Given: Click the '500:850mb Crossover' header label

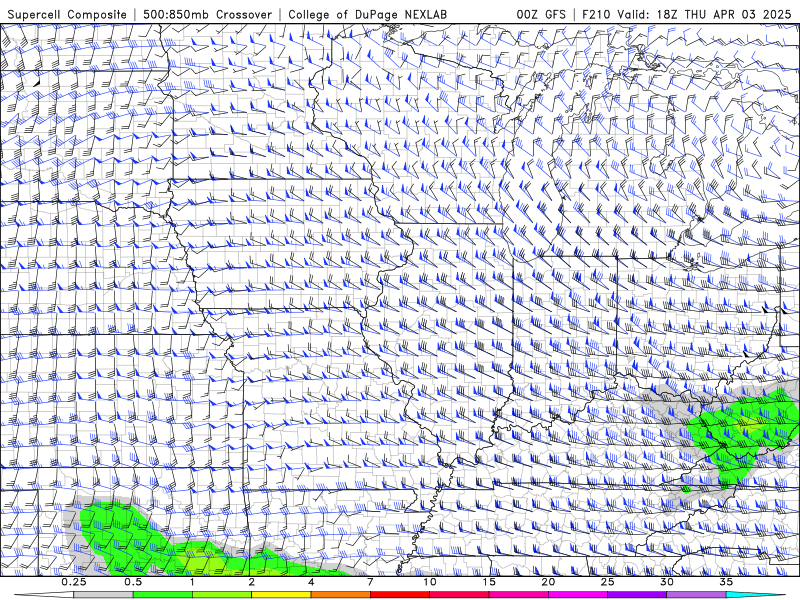Looking at the screenshot, I should tap(207, 14).
